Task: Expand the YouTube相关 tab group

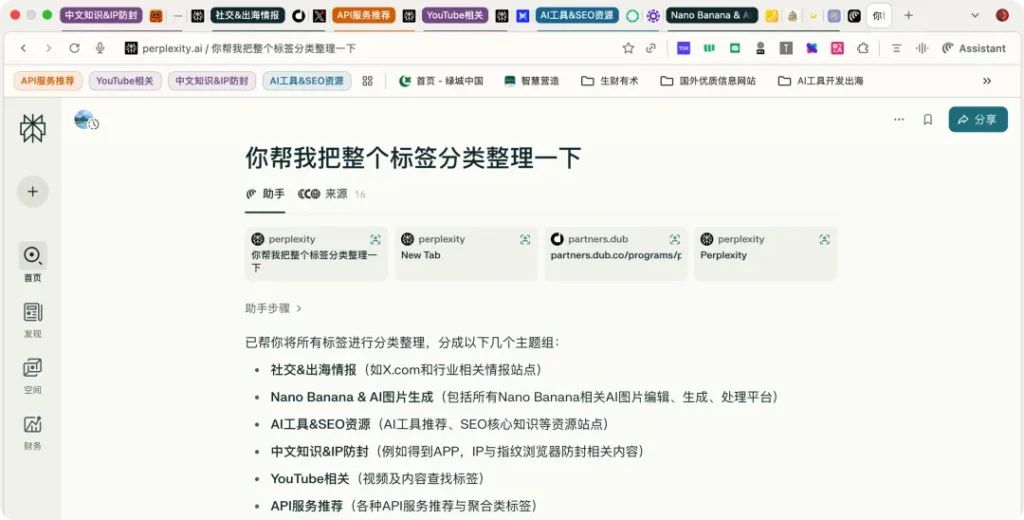Action: 455,16
